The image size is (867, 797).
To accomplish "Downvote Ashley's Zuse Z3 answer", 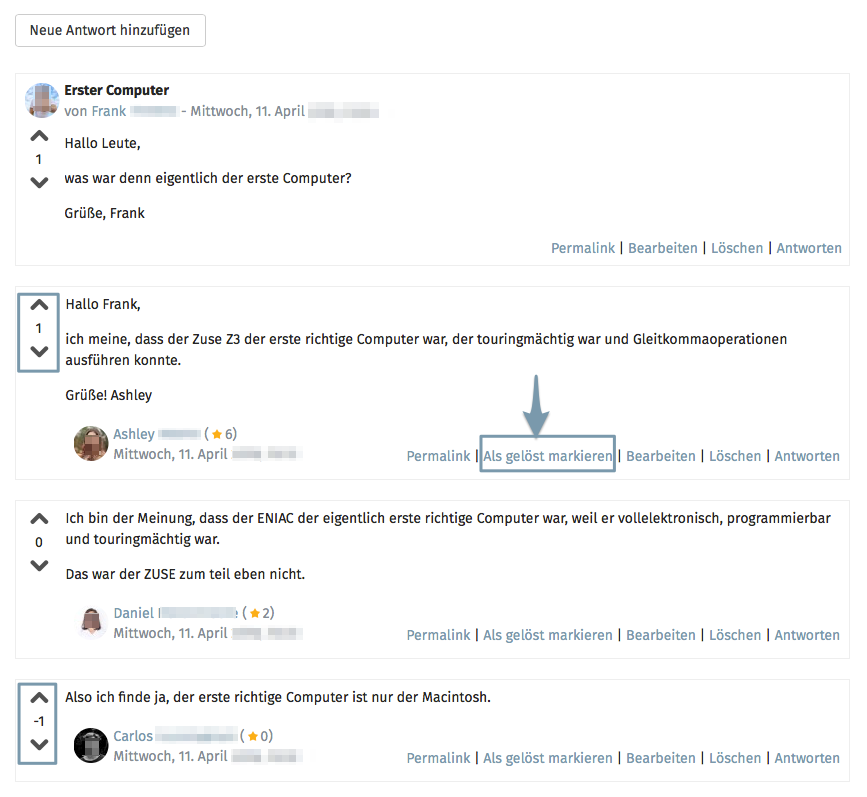I will [39, 351].
